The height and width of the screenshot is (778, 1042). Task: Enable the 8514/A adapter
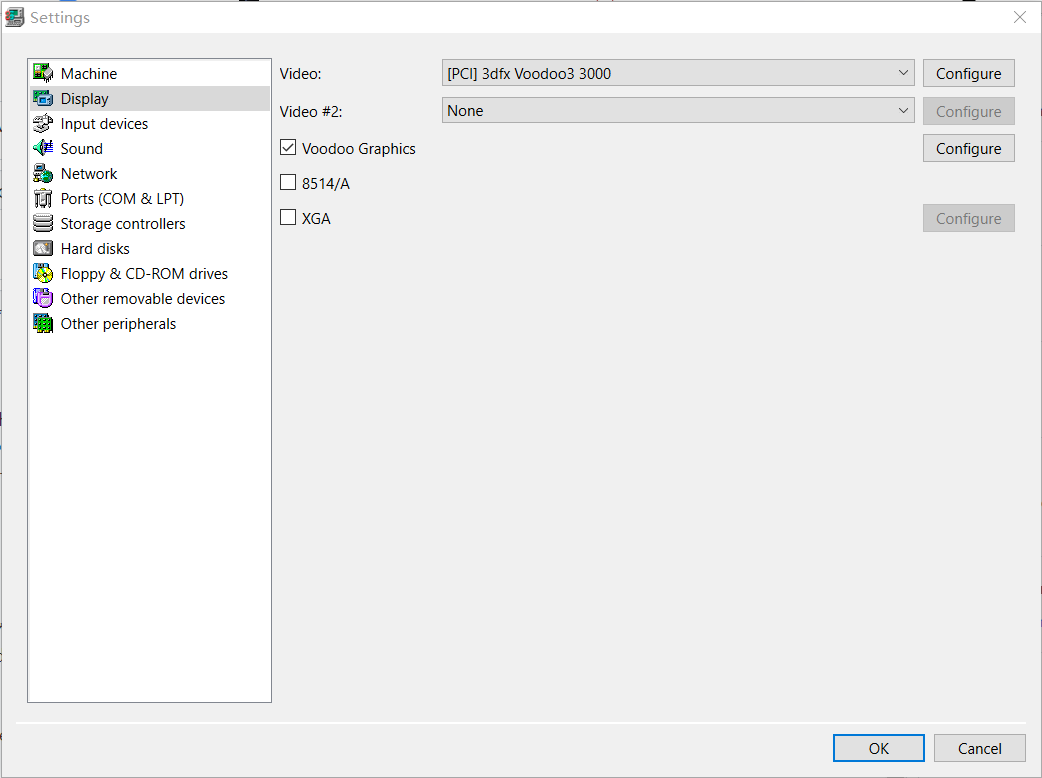[x=288, y=182]
